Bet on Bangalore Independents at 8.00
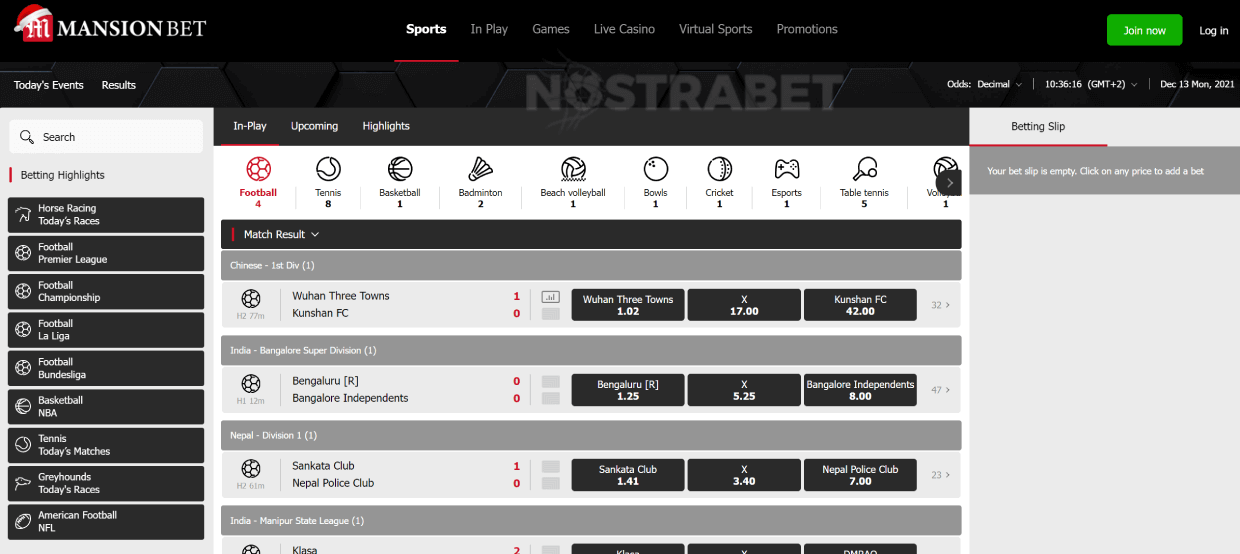Screen dimensions: 1240x554 [x=860, y=390]
